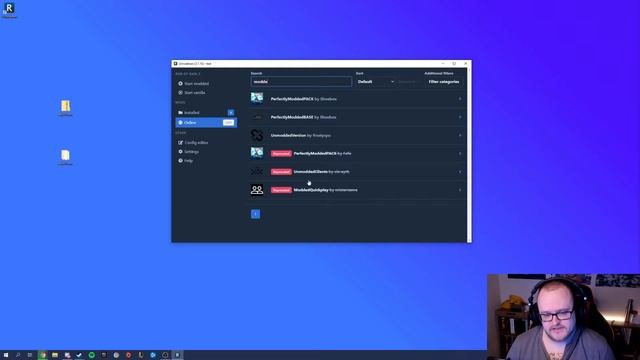Click the ModdedQuickplay people icon
The image size is (640, 360).
[x=257, y=190]
